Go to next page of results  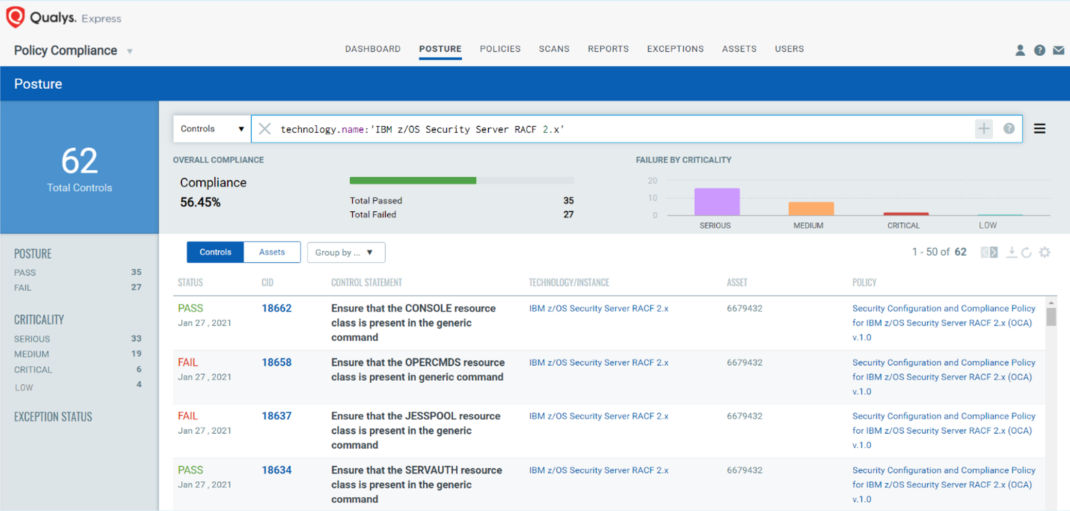tap(994, 252)
